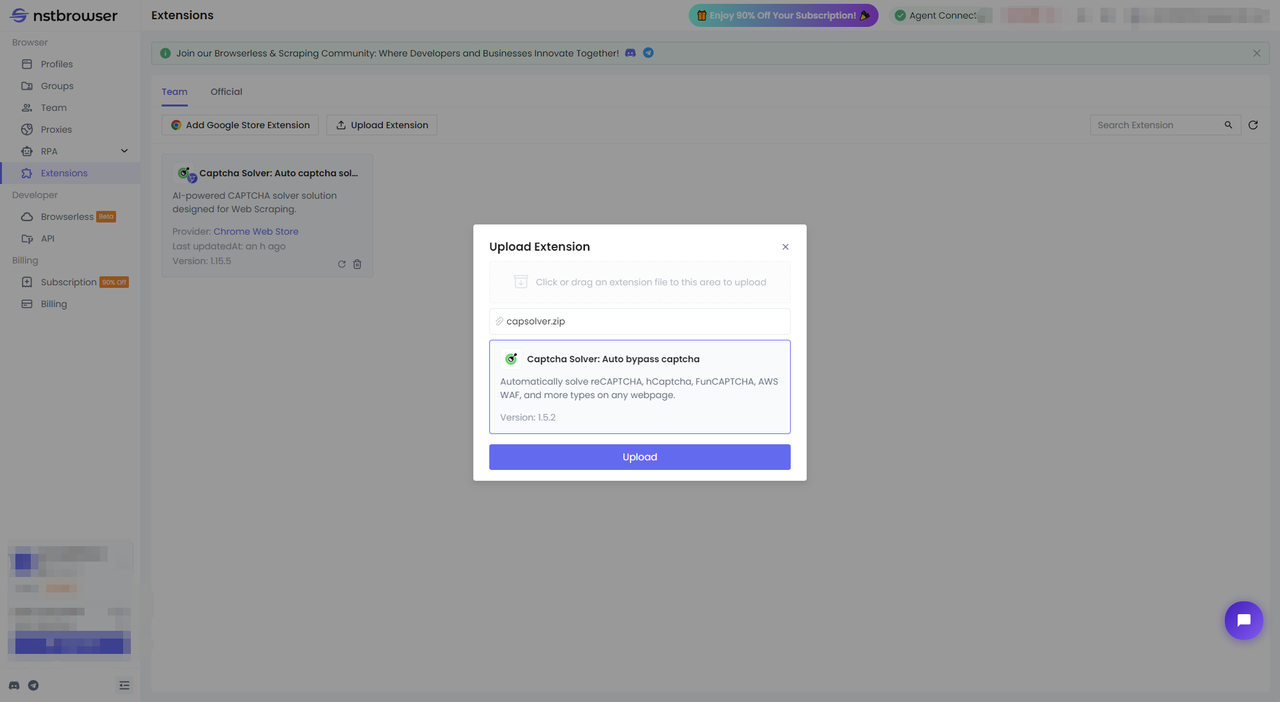Image resolution: width=1280 pixels, height=702 pixels.
Task: Click the Captcha Solver icon in dialog
Action: click(511, 359)
